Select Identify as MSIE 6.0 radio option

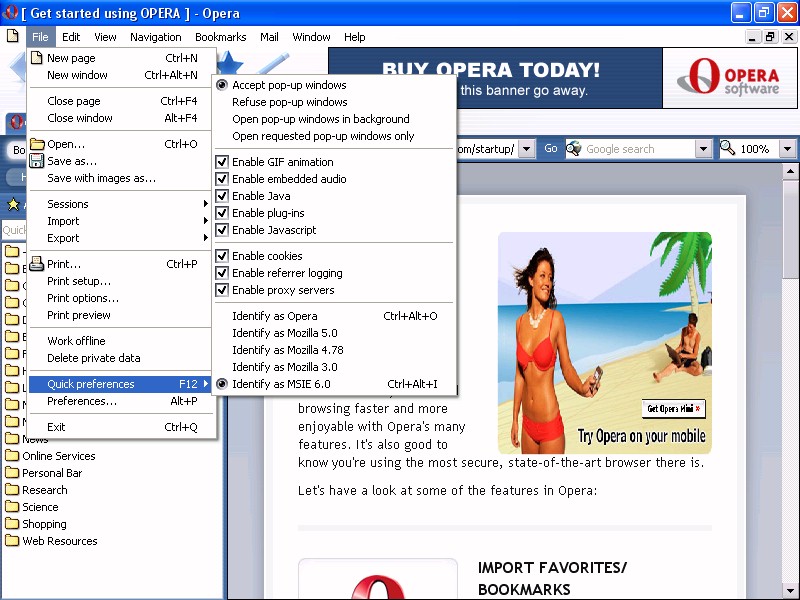tap(221, 384)
